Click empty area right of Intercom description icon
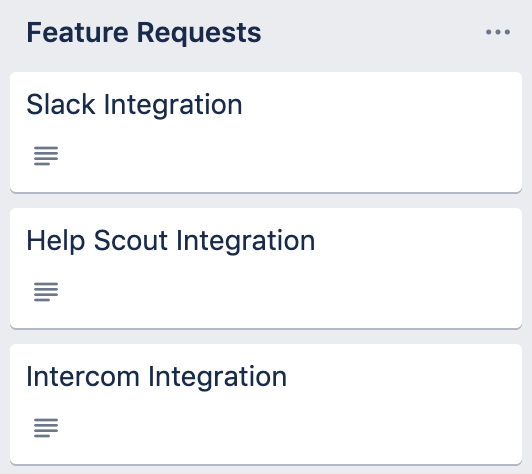Screen dimensions: 532x474 [x=288, y=428]
